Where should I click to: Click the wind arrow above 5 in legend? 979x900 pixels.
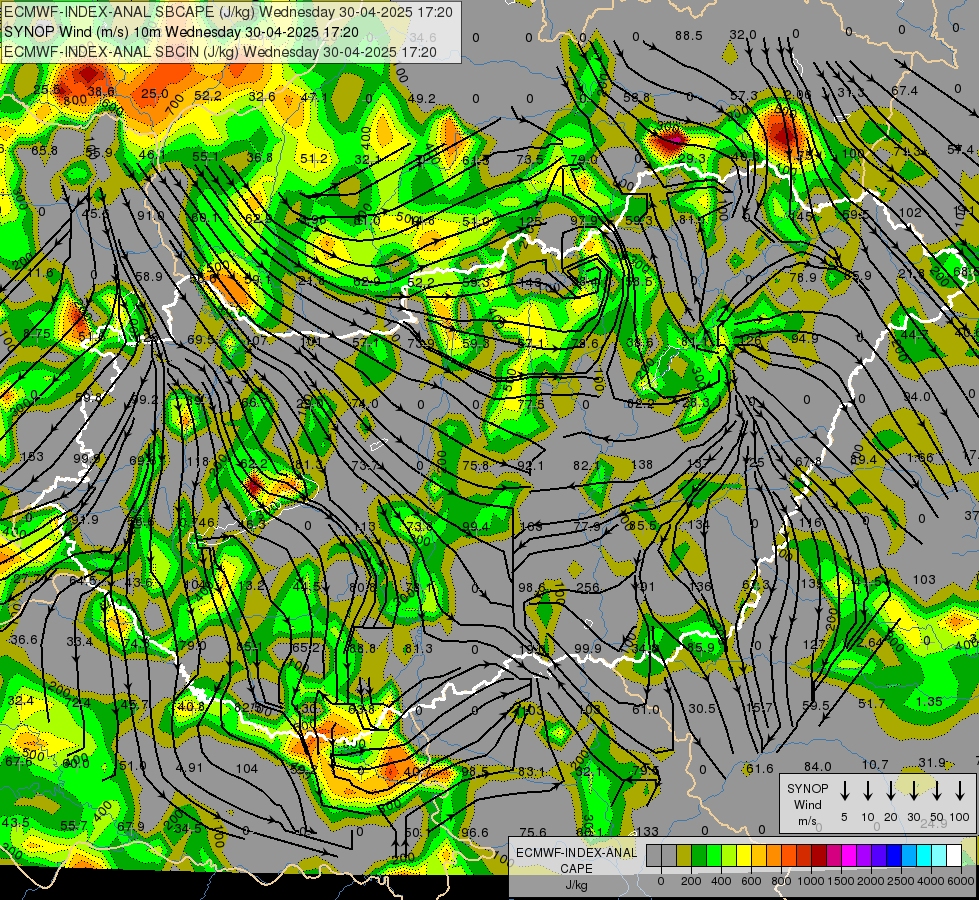(844, 791)
